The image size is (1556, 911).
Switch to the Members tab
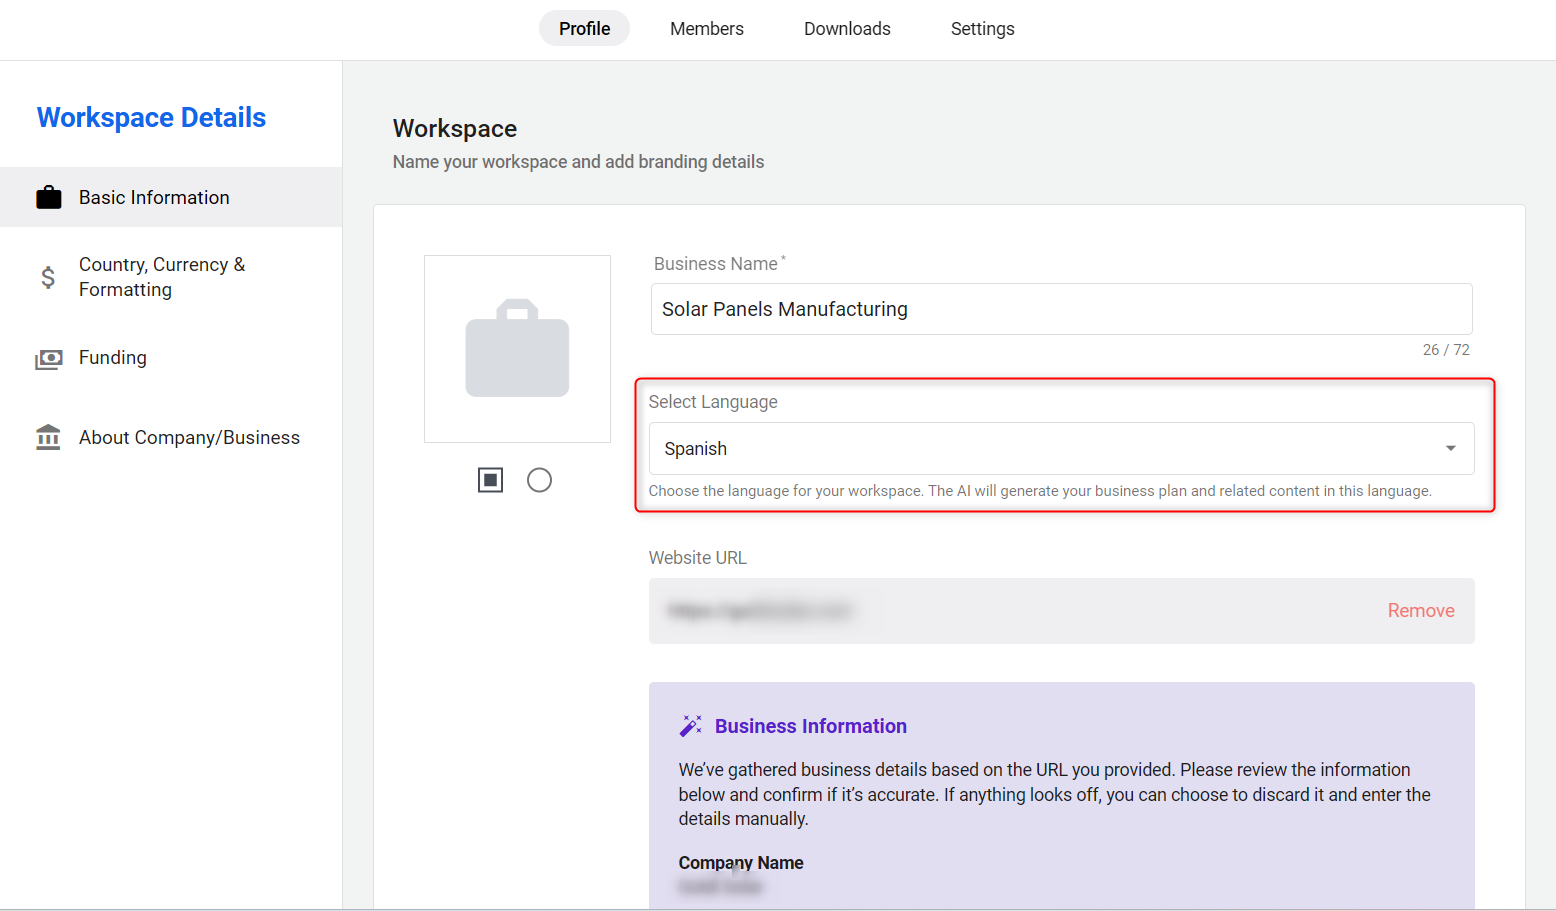coord(707,29)
